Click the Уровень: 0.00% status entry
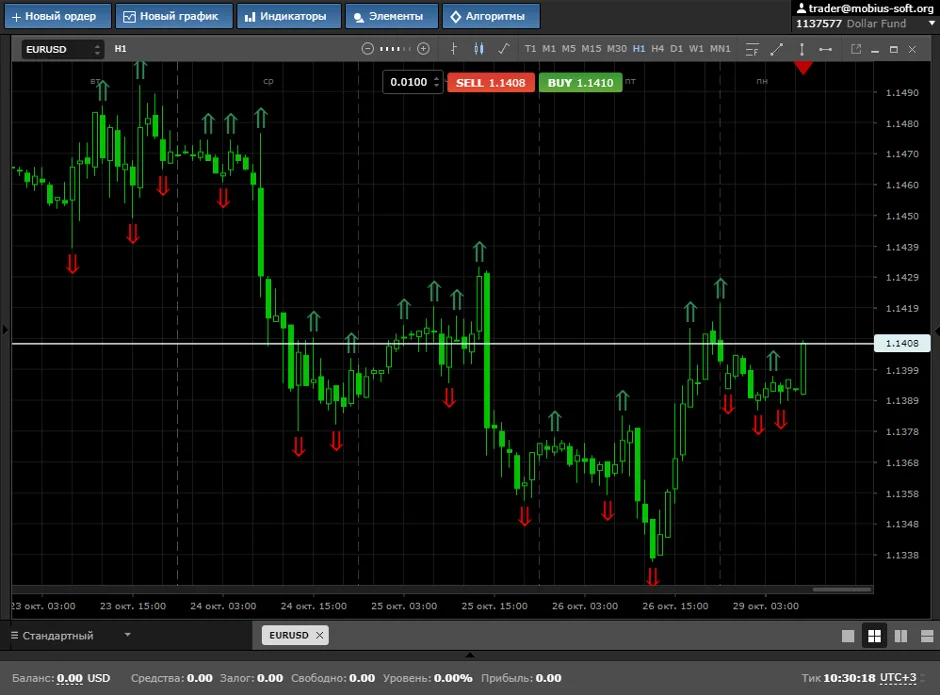Screen dimensions: 940x695 coord(427,678)
